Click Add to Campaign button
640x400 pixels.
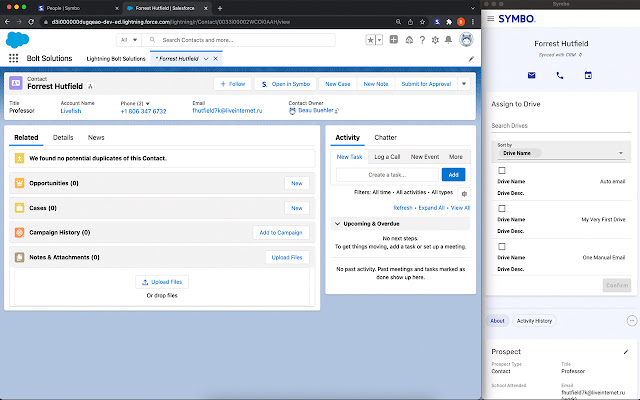(x=281, y=232)
